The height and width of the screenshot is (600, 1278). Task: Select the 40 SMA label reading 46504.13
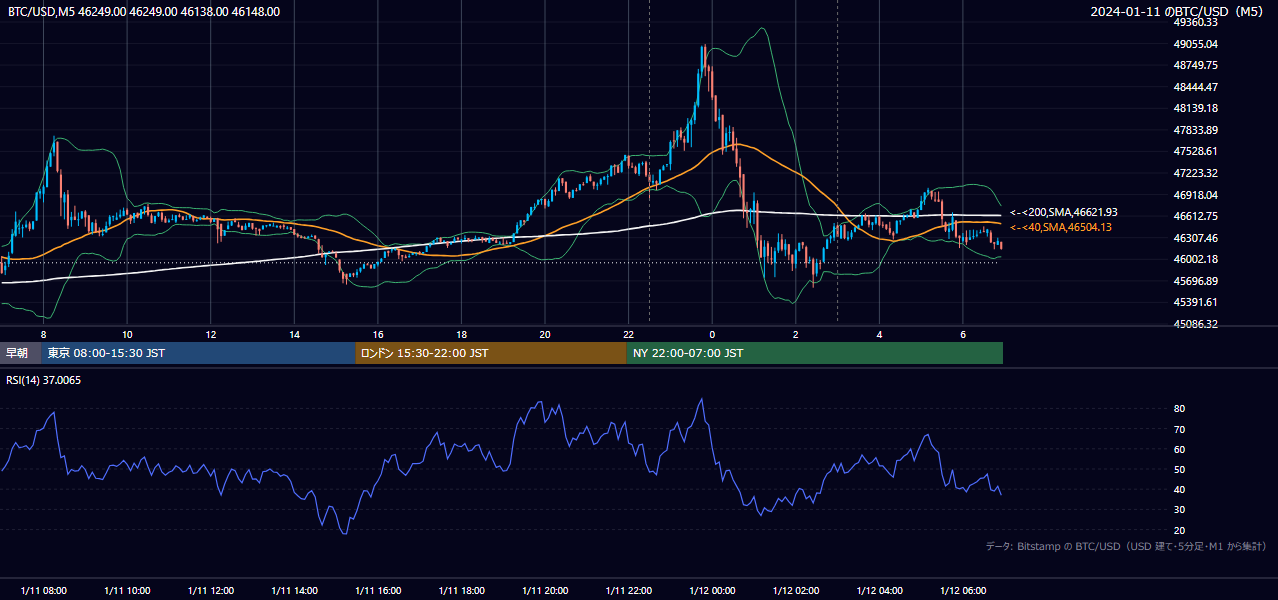1060,227
